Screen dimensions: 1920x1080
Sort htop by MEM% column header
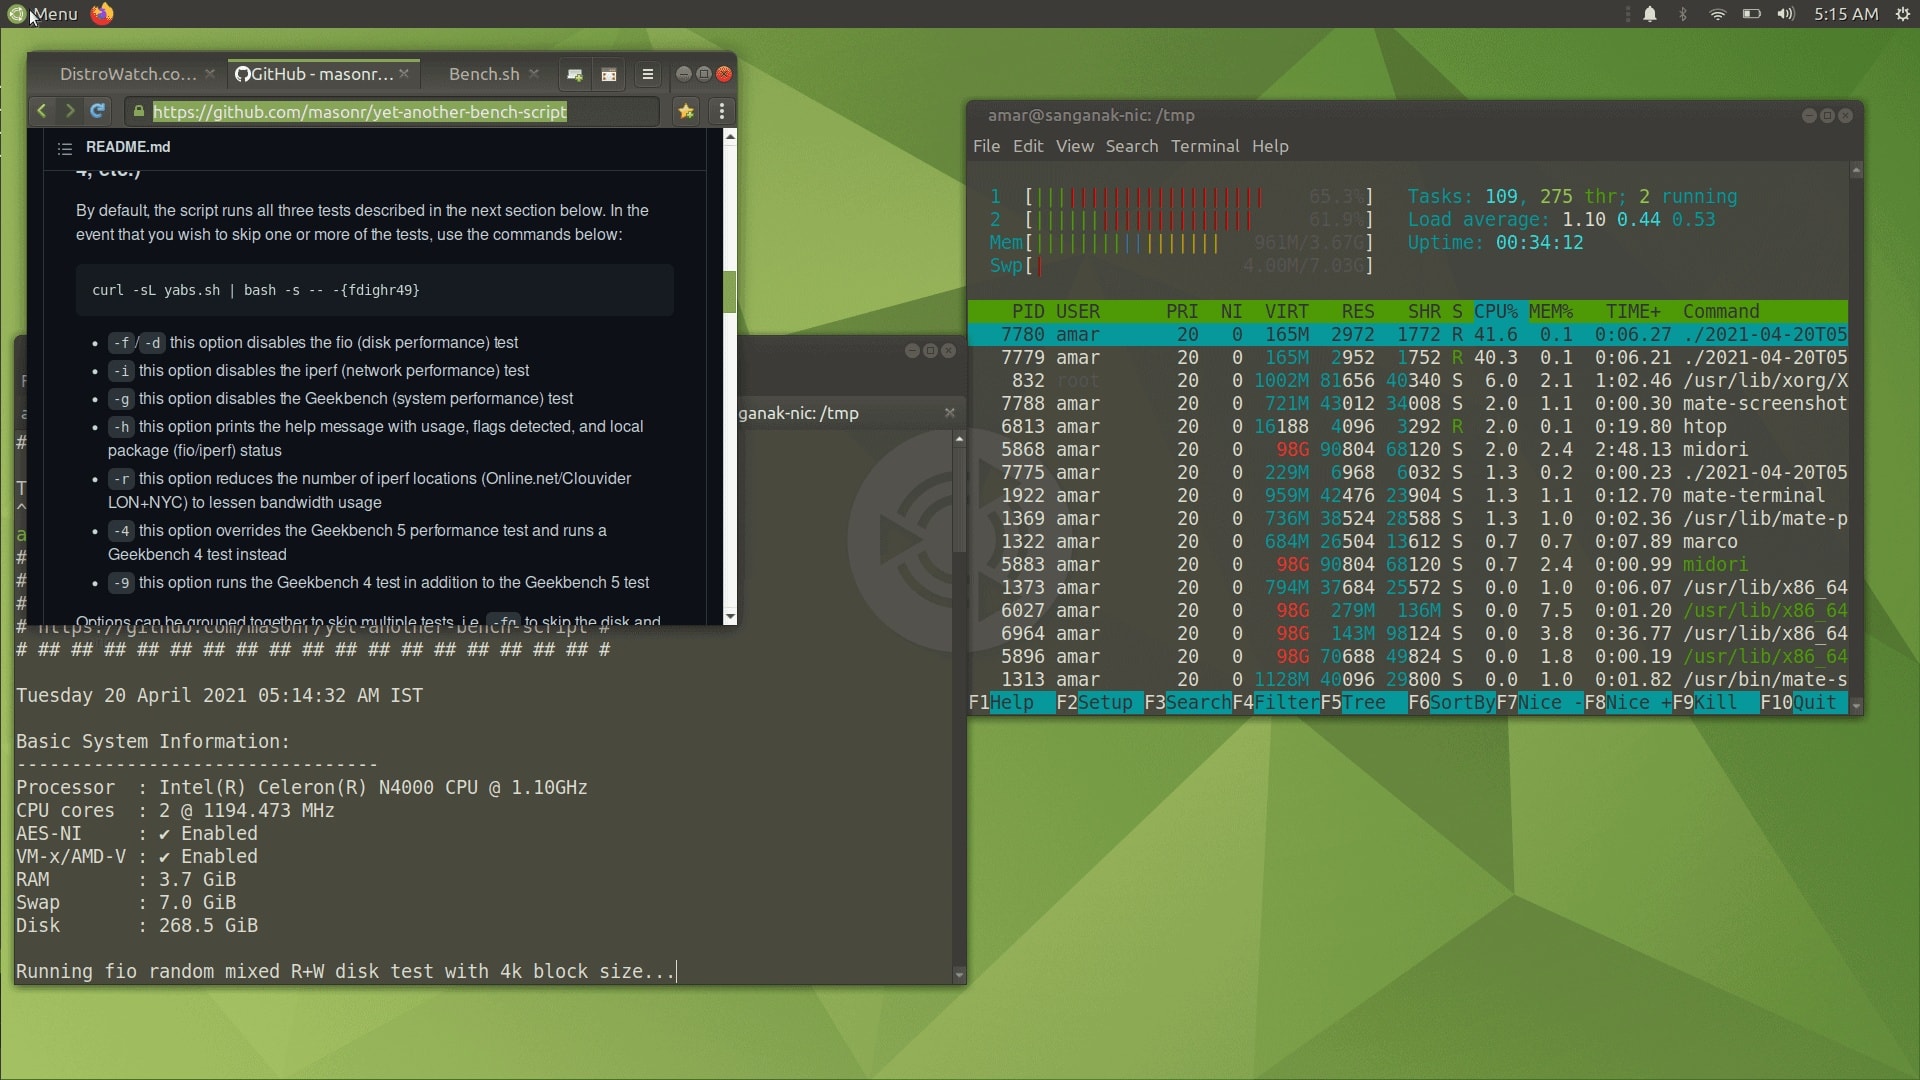point(1550,312)
